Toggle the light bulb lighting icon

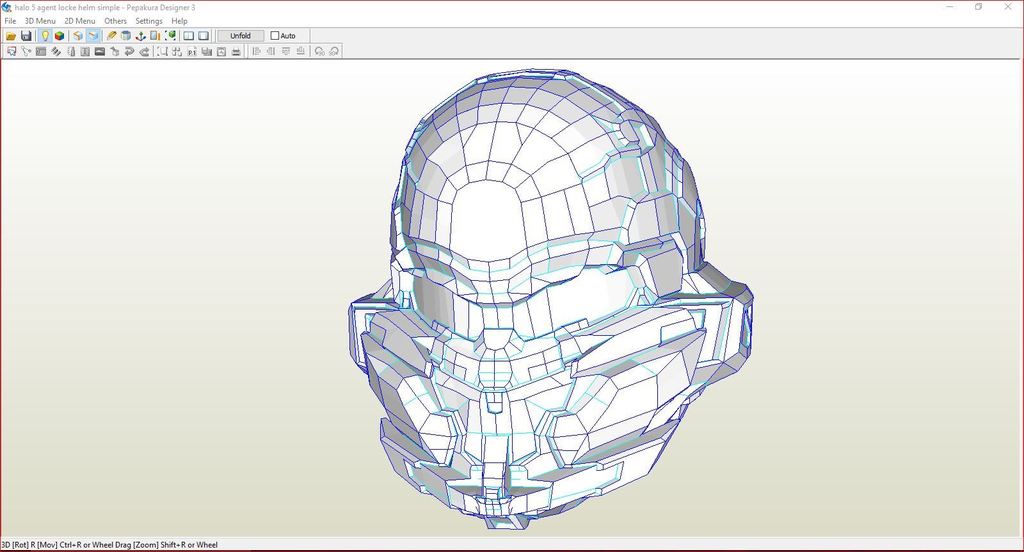click(45, 36)
